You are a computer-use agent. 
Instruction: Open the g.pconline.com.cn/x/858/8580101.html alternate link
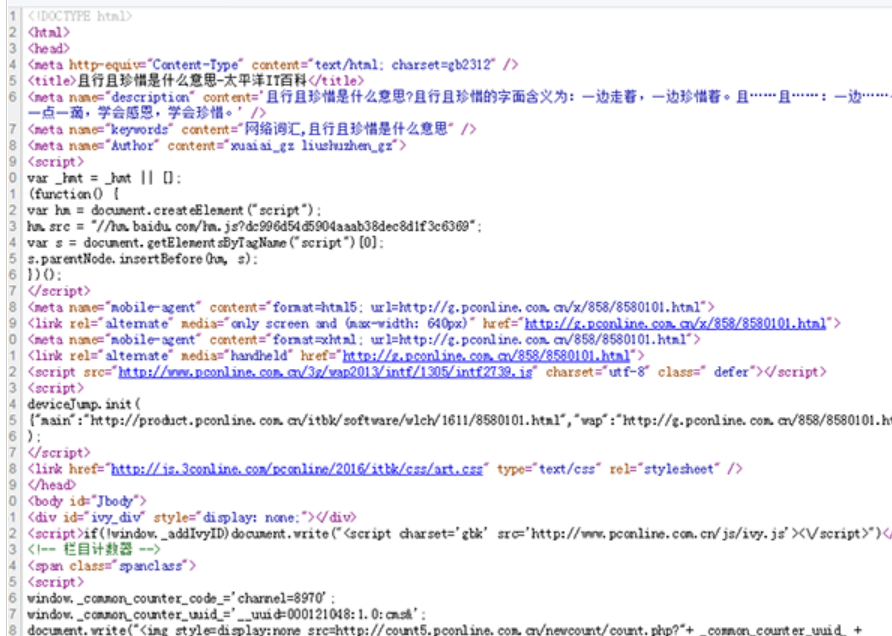(676, 323)
